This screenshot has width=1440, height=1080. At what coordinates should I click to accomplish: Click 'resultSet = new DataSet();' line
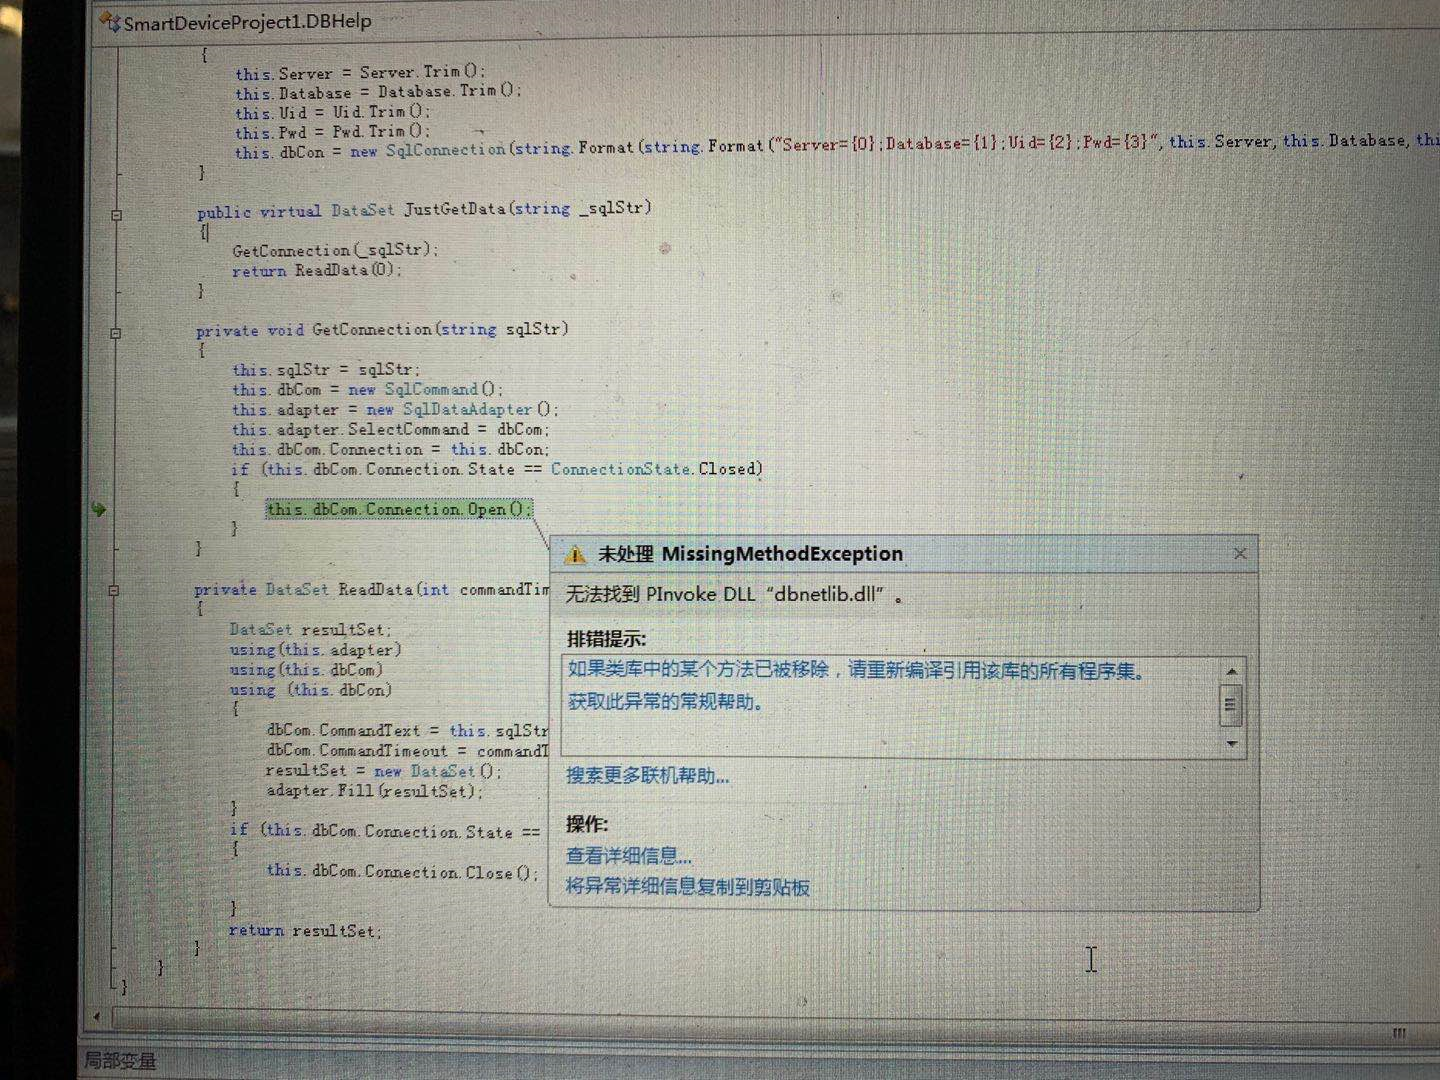coord(383,771)
